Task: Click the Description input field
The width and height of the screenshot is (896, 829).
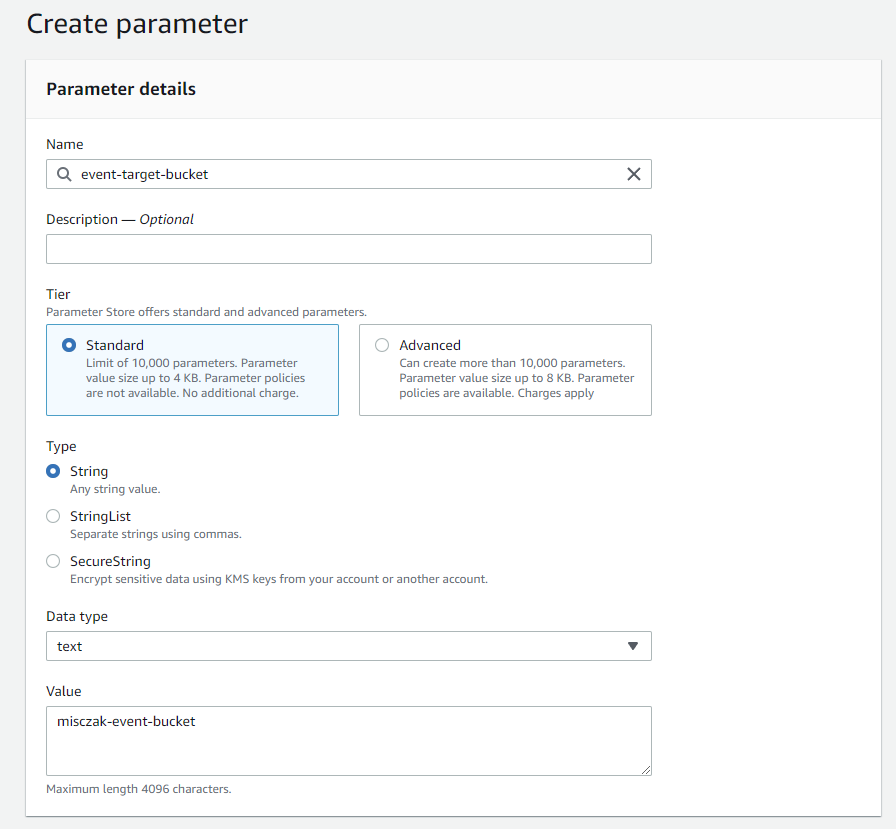Action: pos(348,248)
